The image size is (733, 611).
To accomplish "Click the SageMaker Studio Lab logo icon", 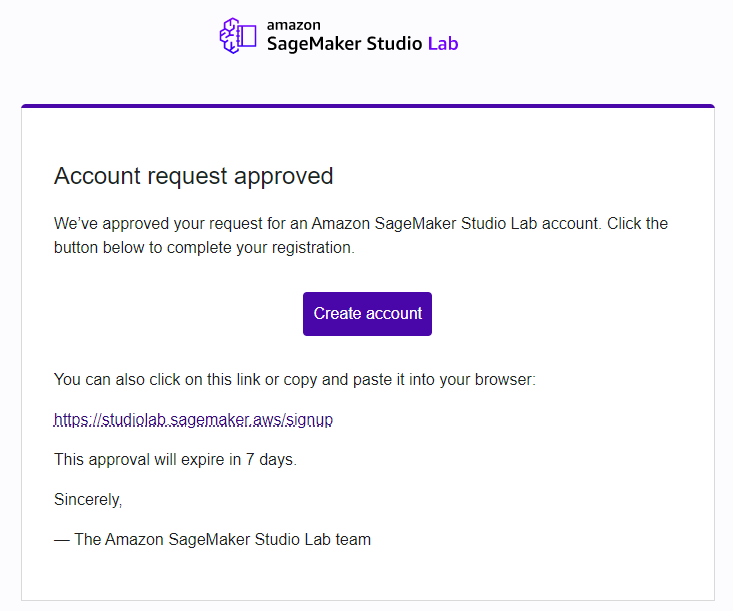I will pos(238,35).
